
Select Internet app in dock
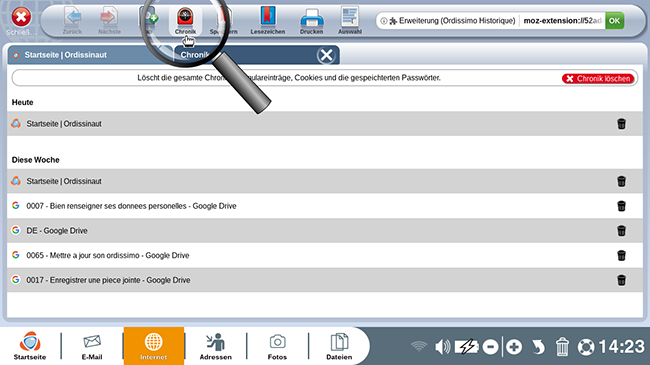pos(153,346)
